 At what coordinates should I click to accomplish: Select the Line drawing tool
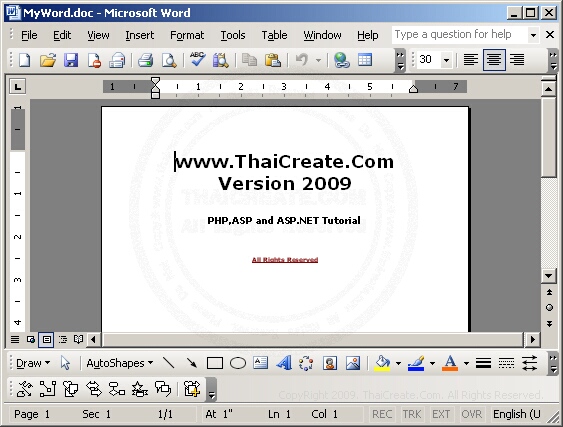168,363
